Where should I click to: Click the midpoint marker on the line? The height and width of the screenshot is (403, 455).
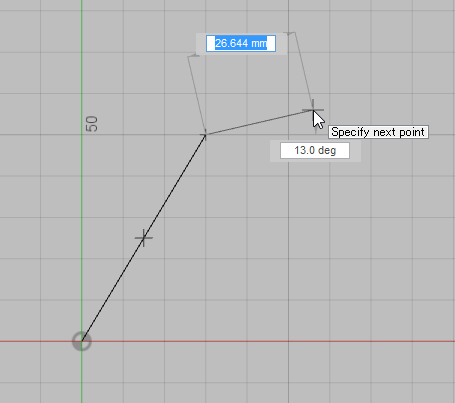144,238
